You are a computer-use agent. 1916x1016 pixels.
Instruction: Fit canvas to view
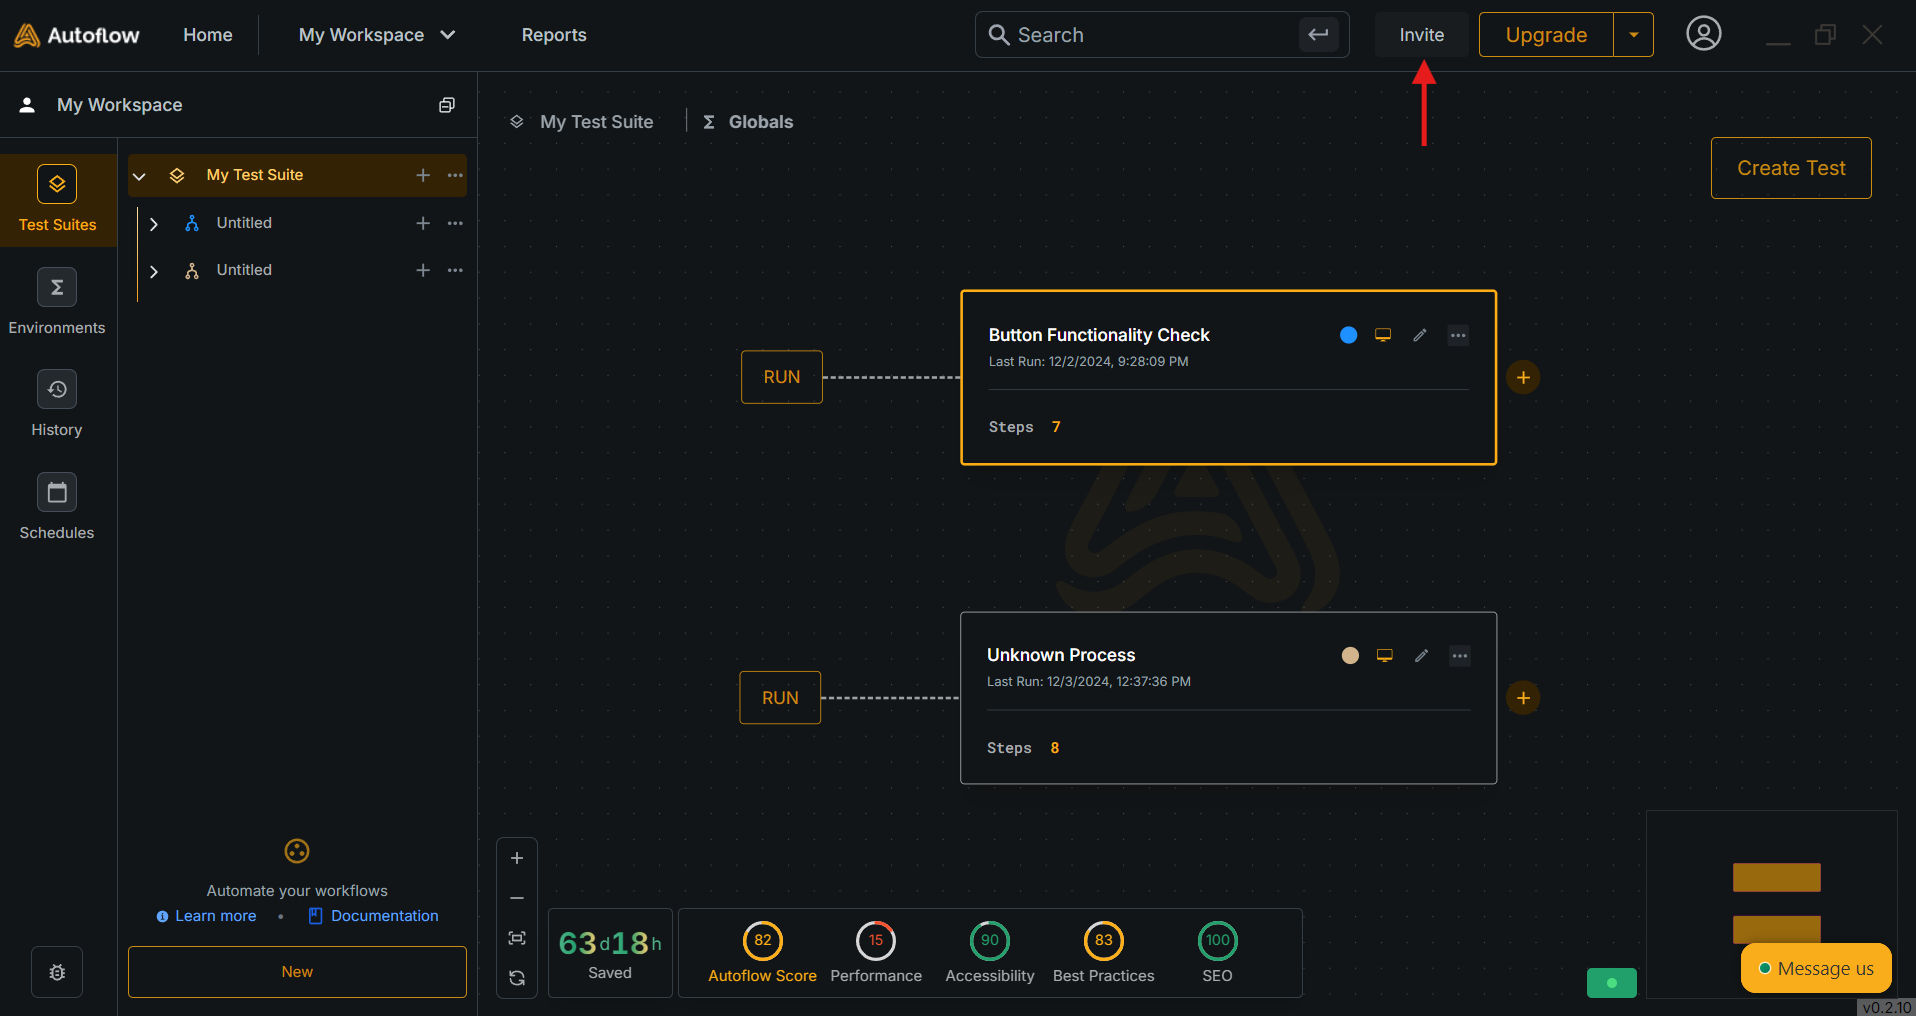(517, 938)
